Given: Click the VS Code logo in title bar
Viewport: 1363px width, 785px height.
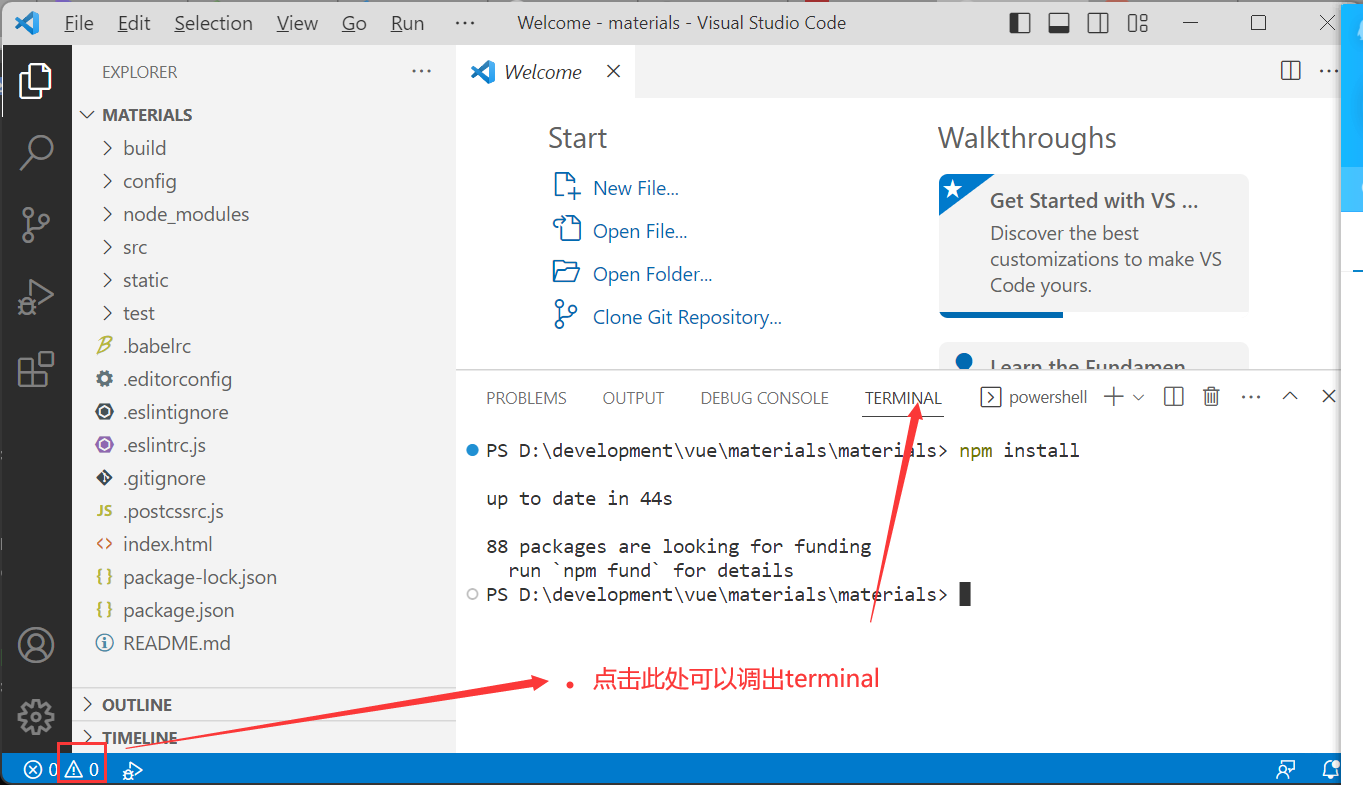Looking at the screenshot, I should tap(26, 23).
